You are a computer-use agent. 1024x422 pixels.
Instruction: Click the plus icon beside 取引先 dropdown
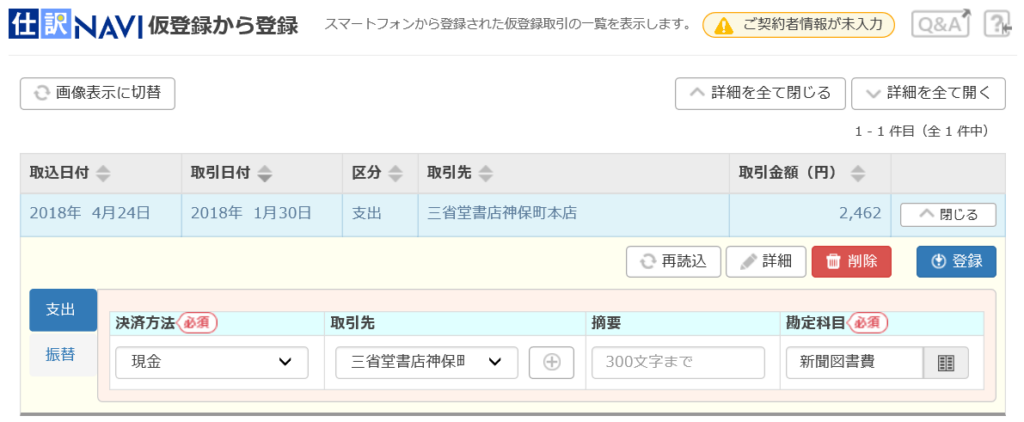pyautogui.click(x=551, y=363)
